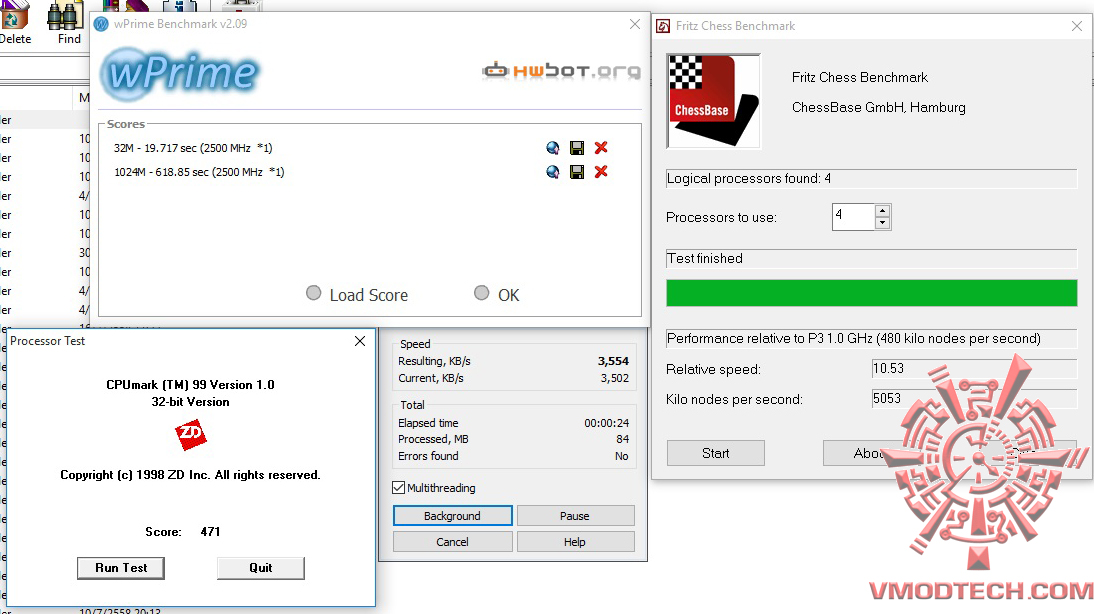Image resolution: width=1094 pixels, height=614 pixels.
Task: Click the Processors to use input field
Action: point(853,217)
